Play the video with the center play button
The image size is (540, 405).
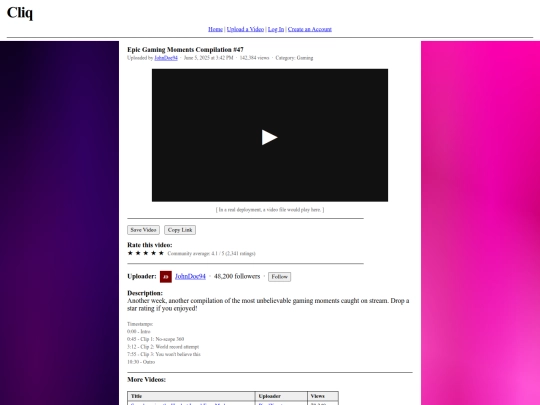point(269,137)
